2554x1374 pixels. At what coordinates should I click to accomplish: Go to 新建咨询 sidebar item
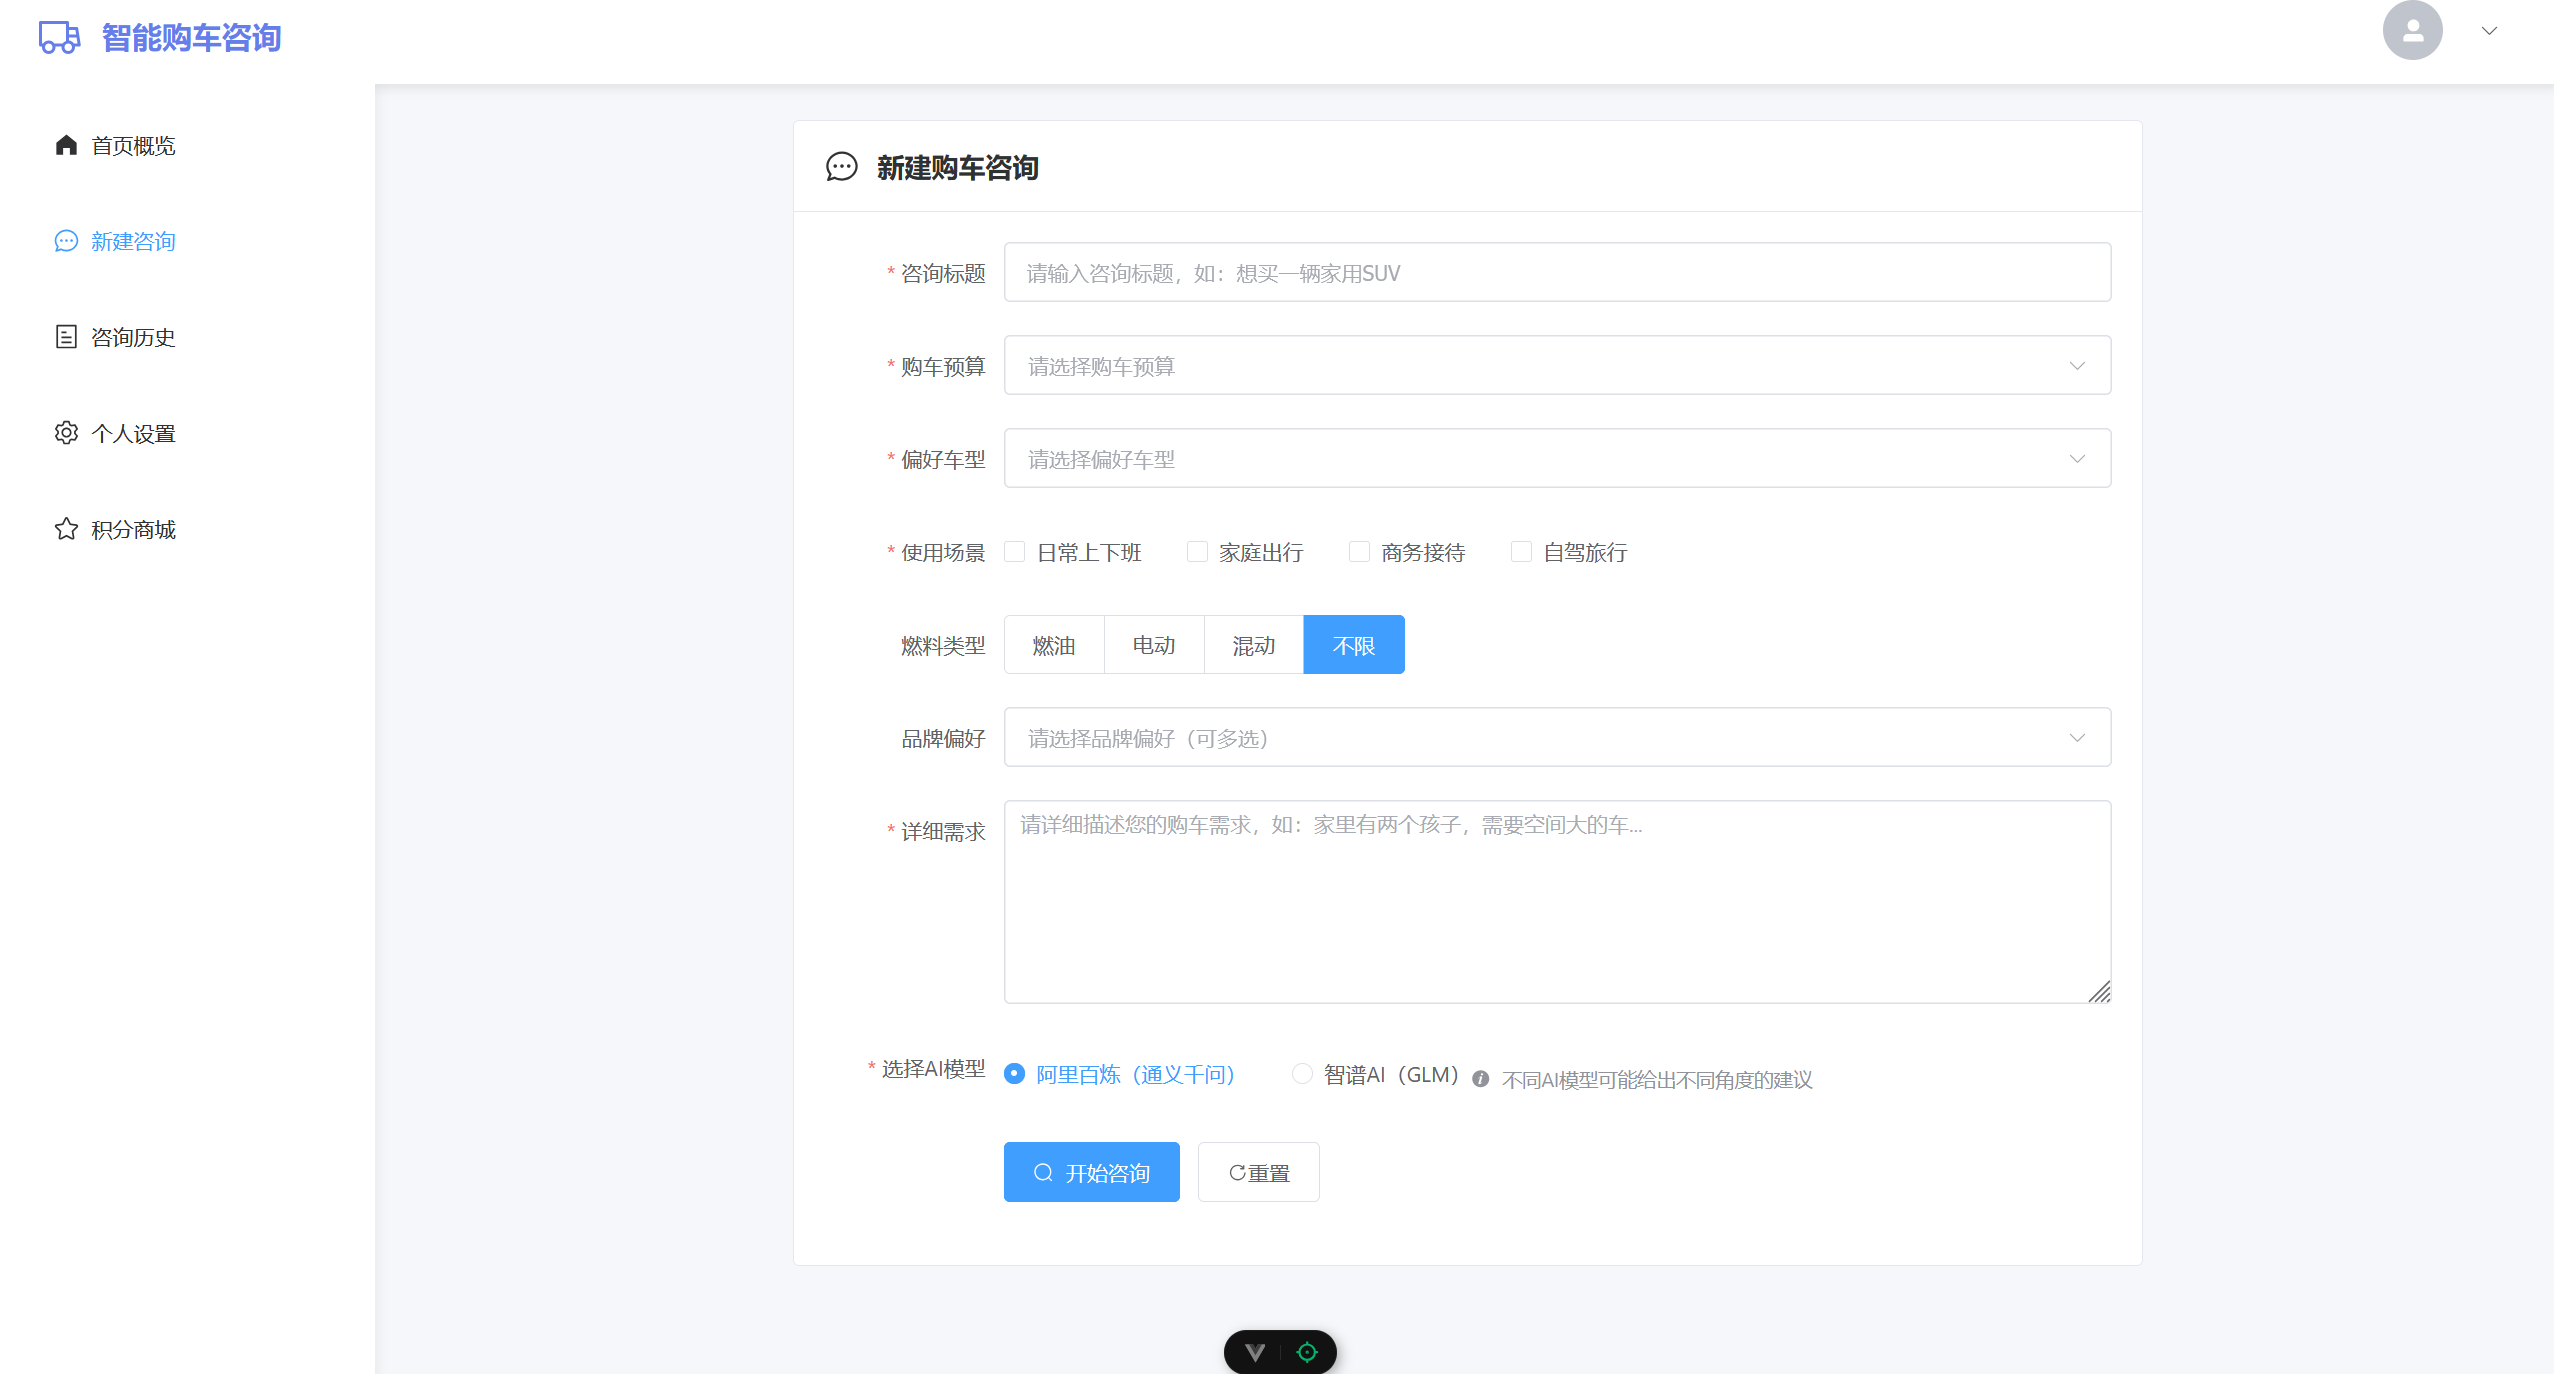[x=132, y=241]
